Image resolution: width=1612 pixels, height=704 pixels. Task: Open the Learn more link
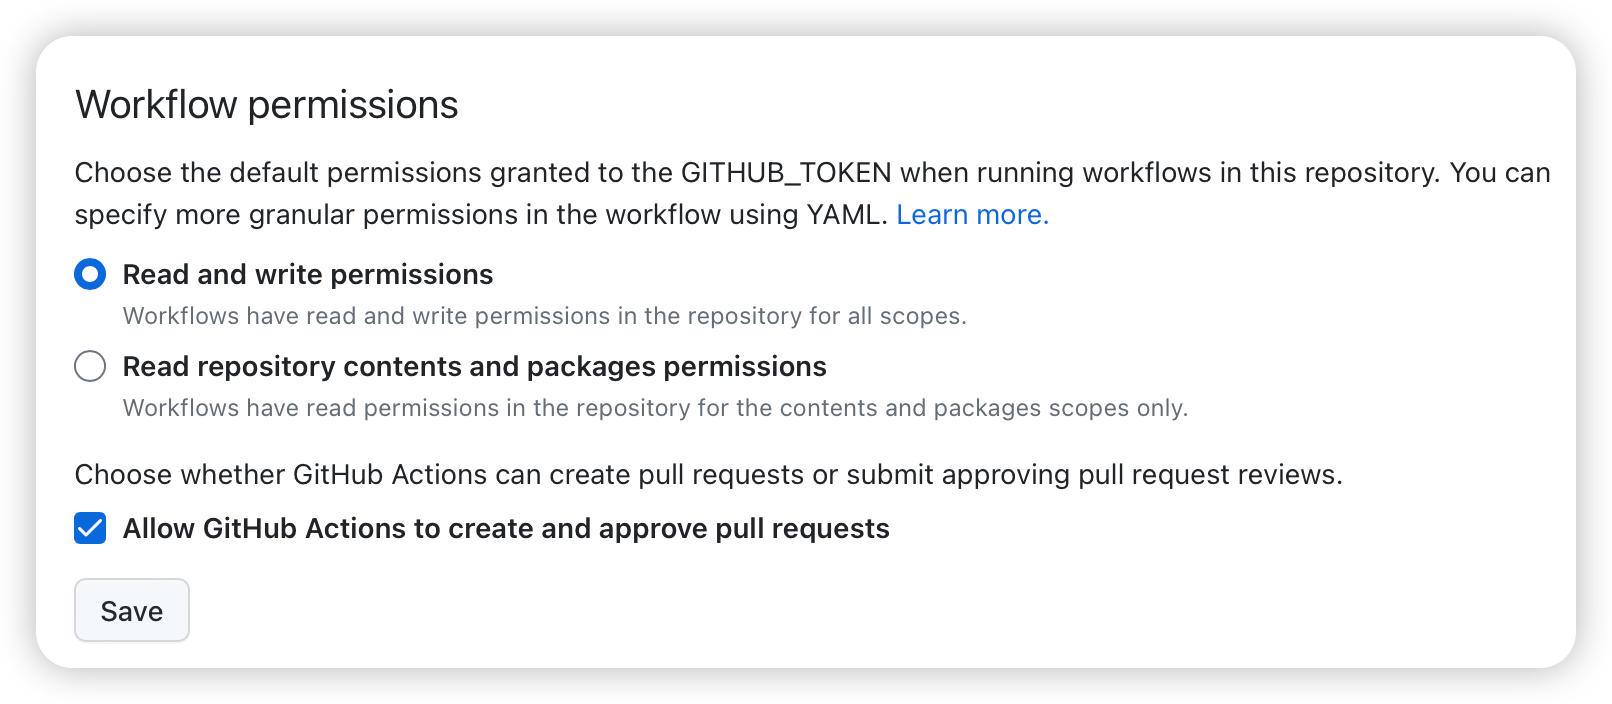[x=972, y=215]
